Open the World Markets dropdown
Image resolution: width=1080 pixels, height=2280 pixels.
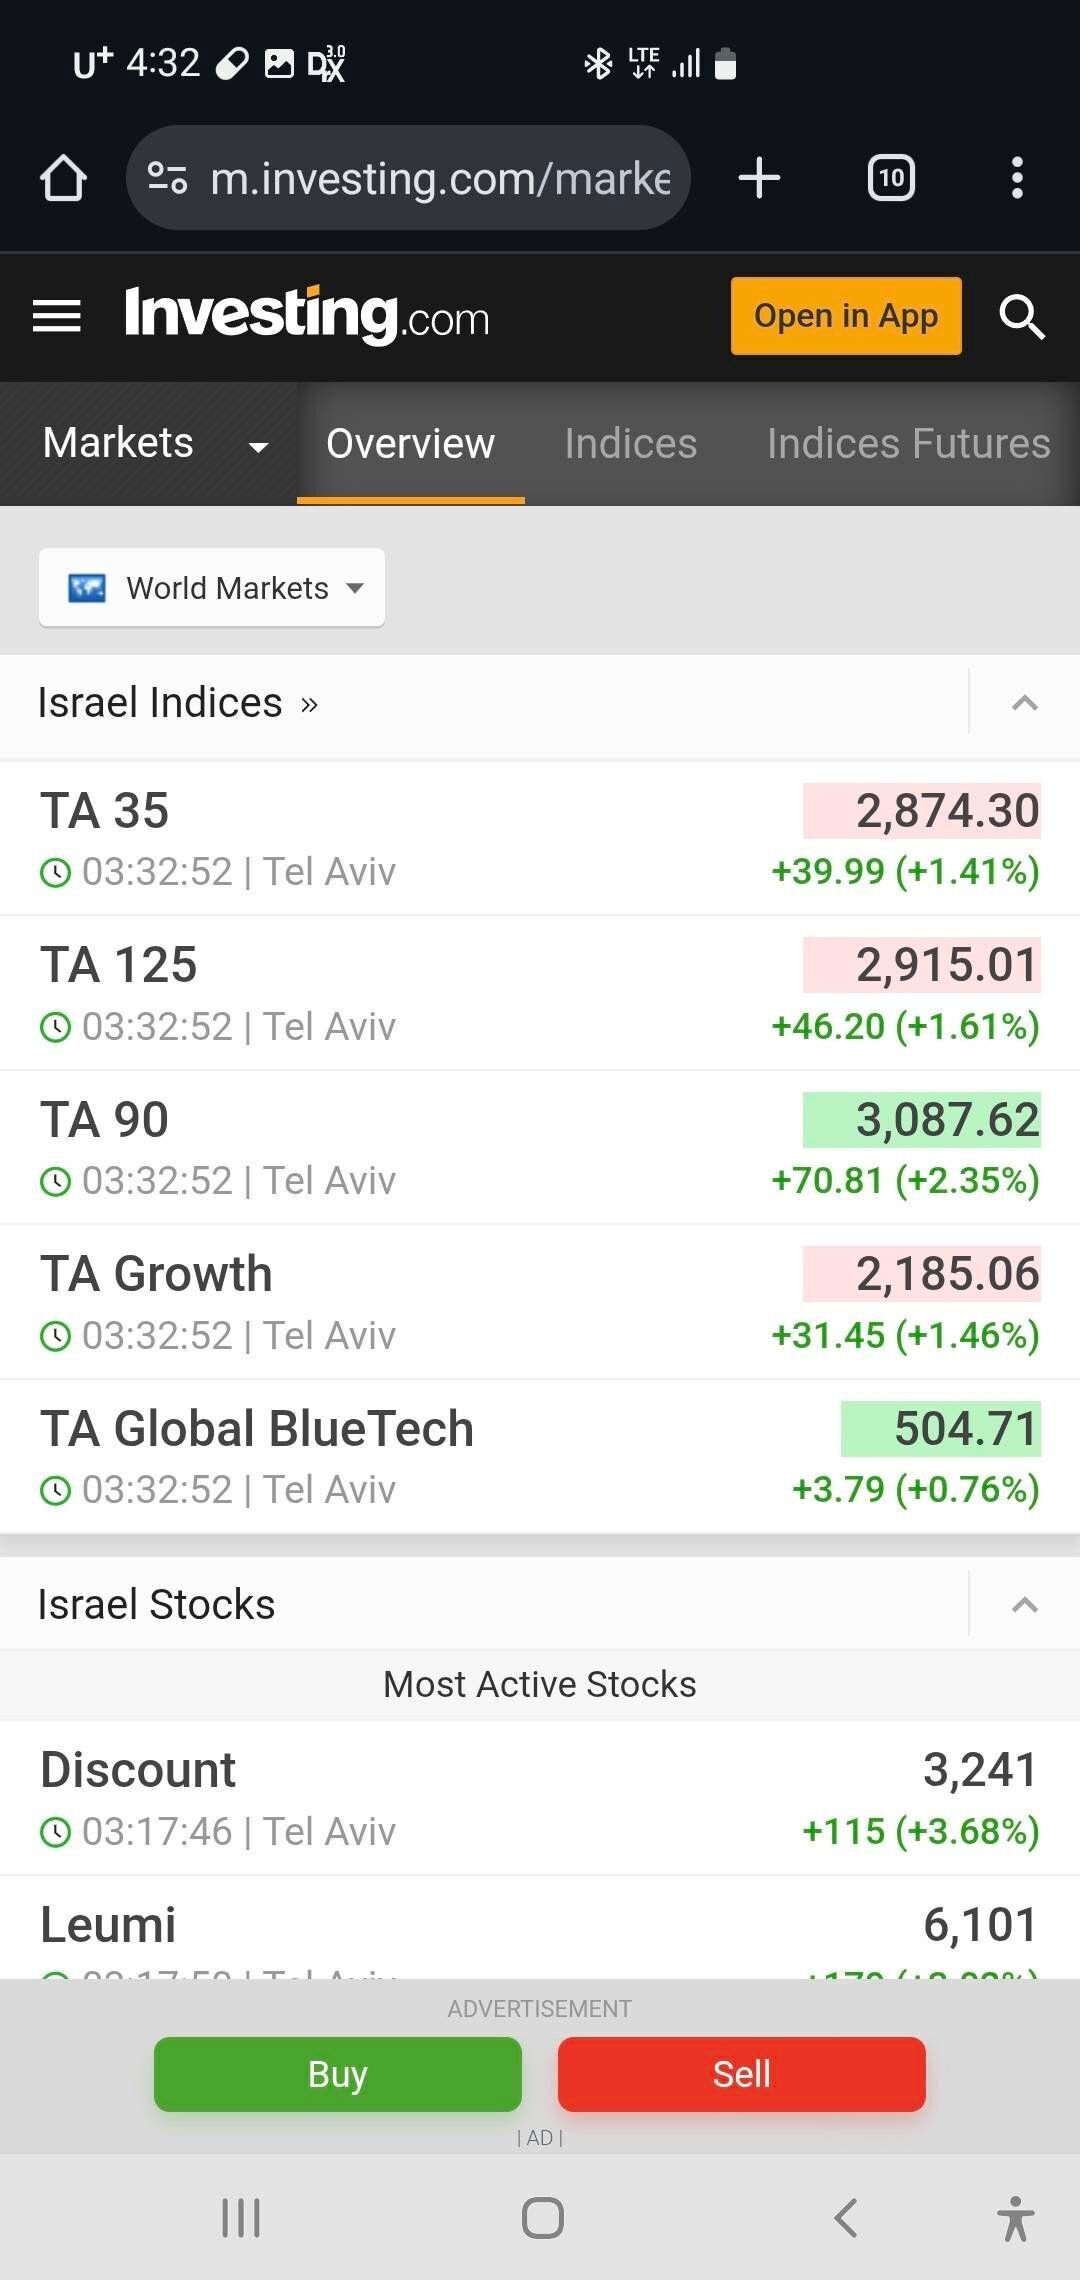212,588
